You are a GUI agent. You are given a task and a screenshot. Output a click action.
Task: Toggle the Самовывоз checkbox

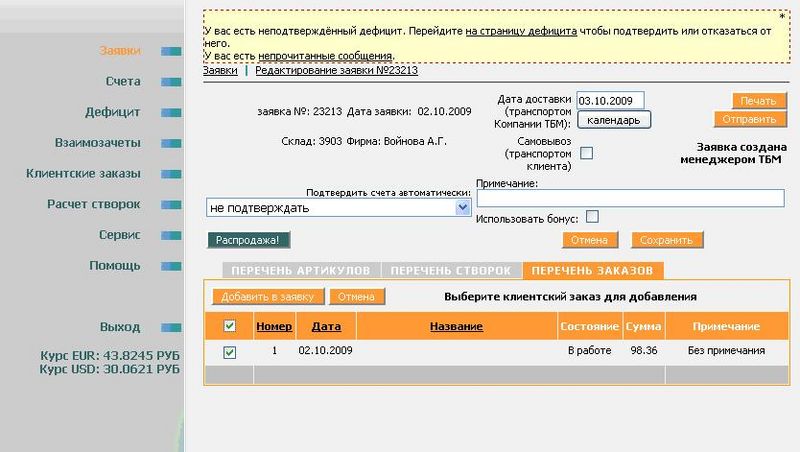click(587, 153)
